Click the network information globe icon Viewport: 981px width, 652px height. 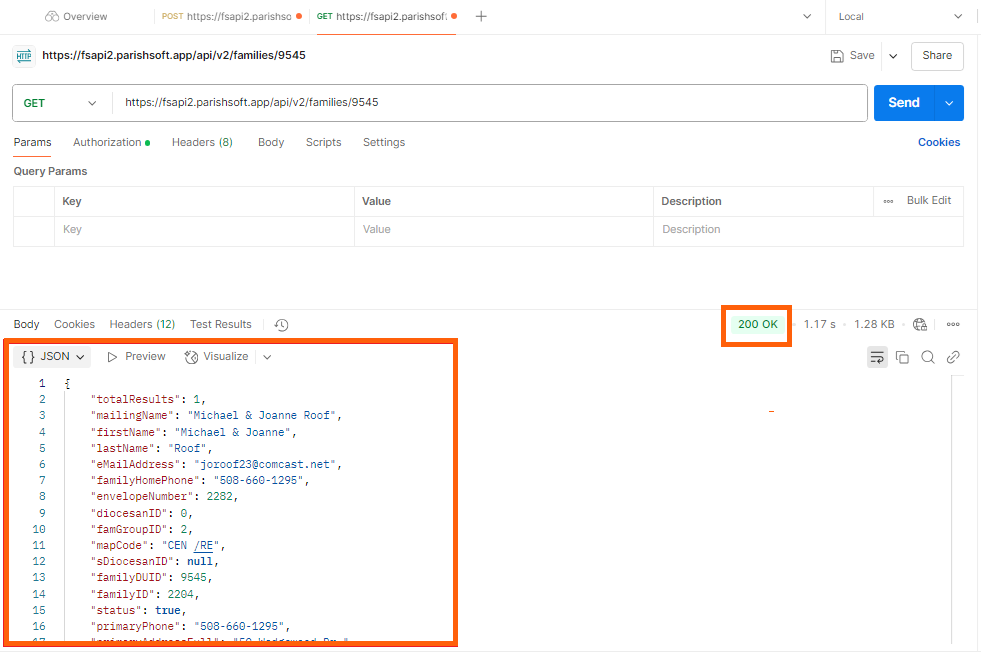pos(920,325)
